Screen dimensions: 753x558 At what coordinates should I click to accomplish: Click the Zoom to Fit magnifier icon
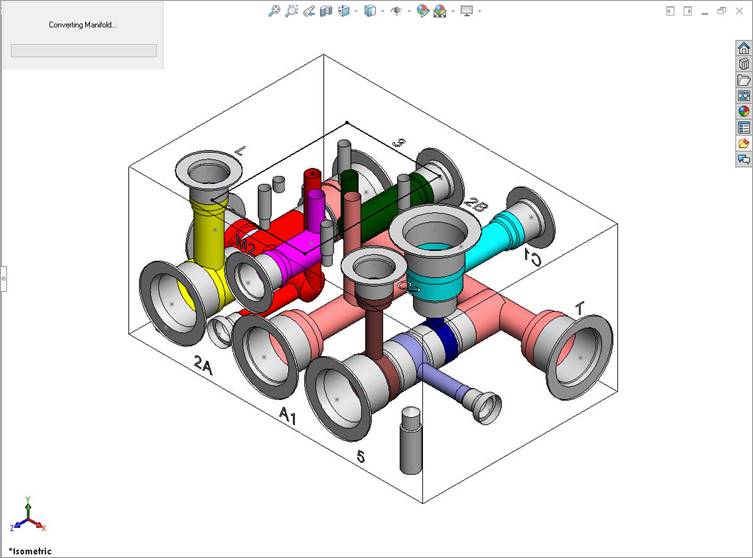(x=274, y=11)
